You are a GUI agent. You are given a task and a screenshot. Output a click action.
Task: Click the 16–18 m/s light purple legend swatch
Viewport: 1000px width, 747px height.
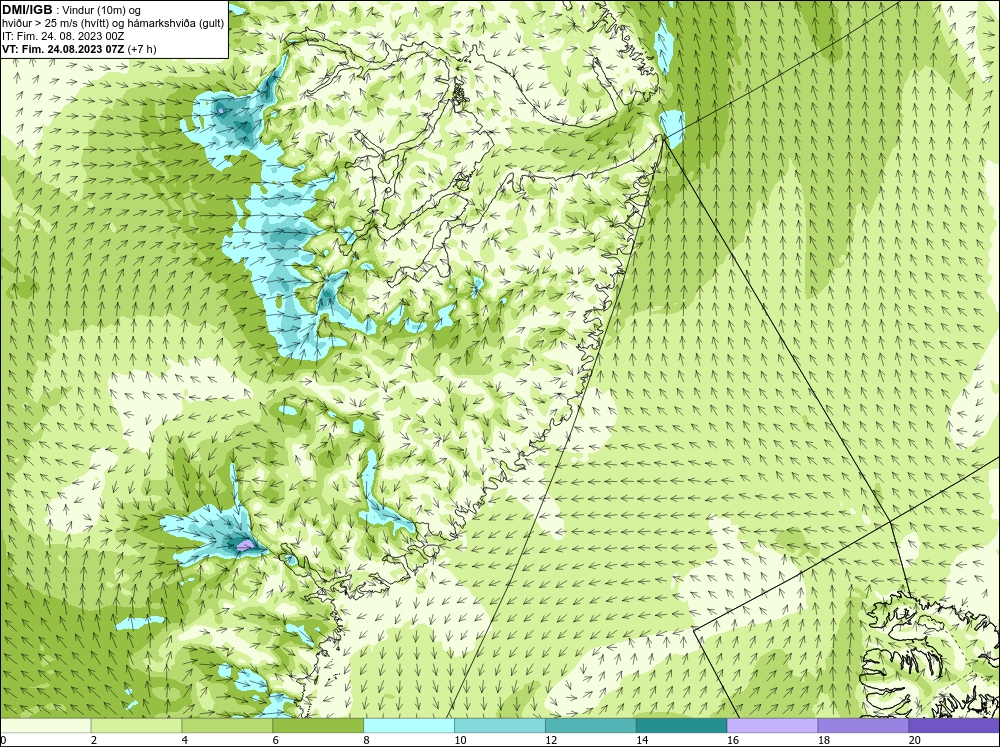pos(772,725)
